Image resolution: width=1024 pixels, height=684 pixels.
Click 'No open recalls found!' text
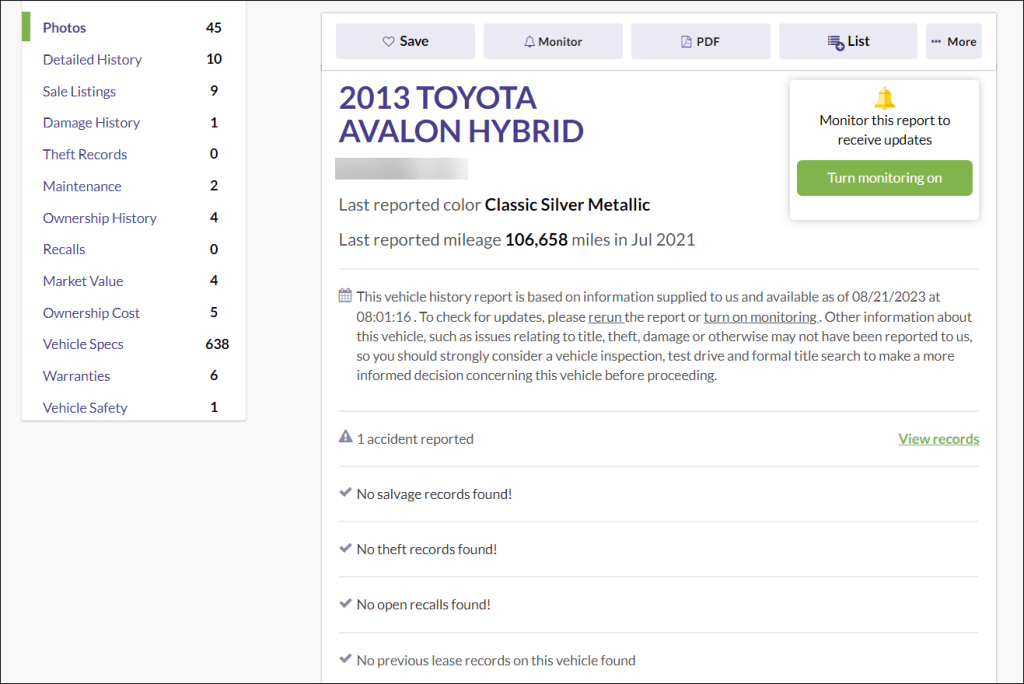pyautogui.click(x=424, y=604)
